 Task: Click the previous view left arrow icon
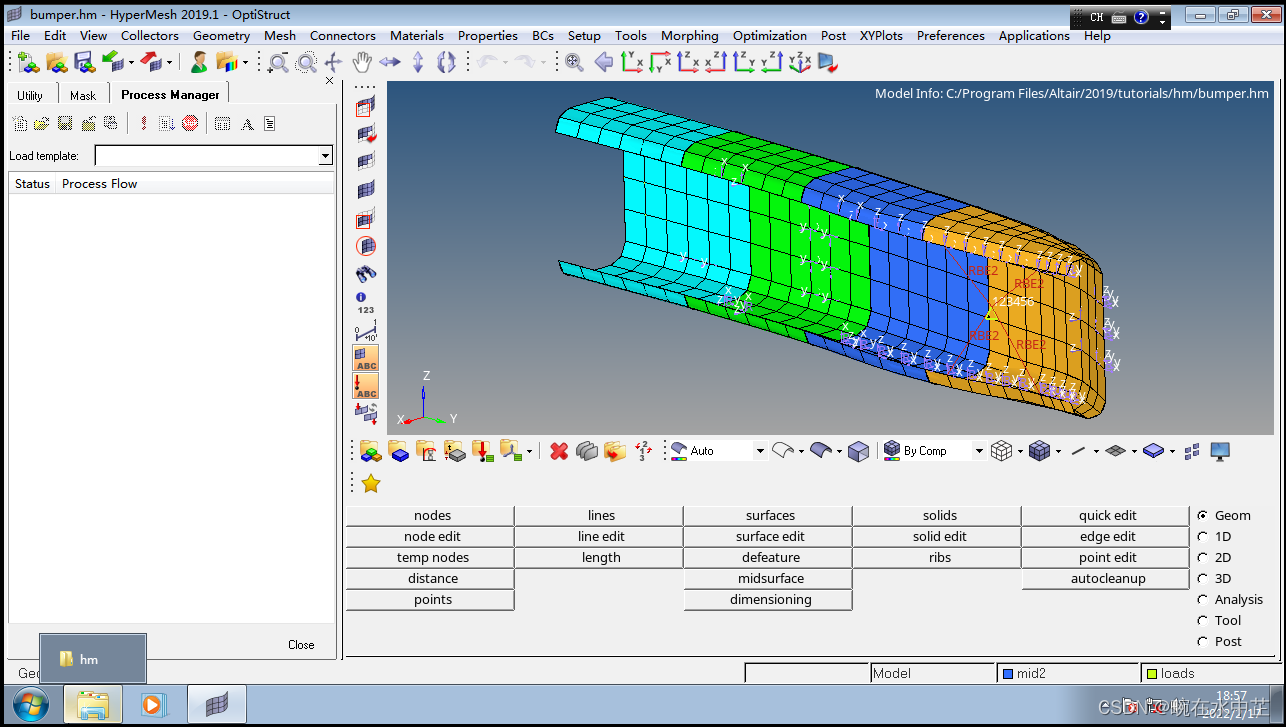click(604, 62)
